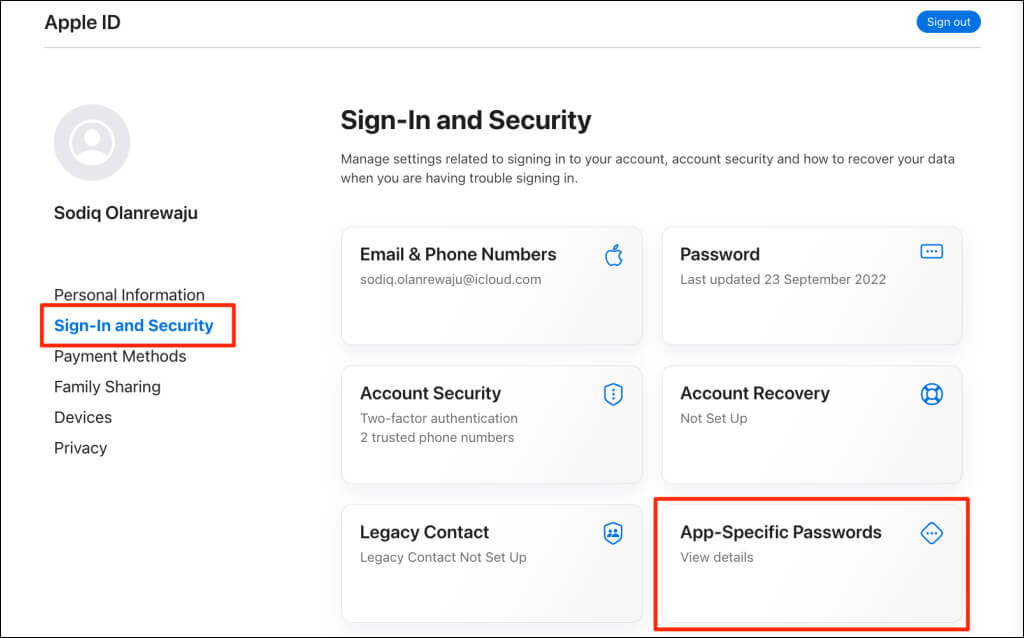
Task: Open Account Security two-factor details
Action: coord(492,424)
